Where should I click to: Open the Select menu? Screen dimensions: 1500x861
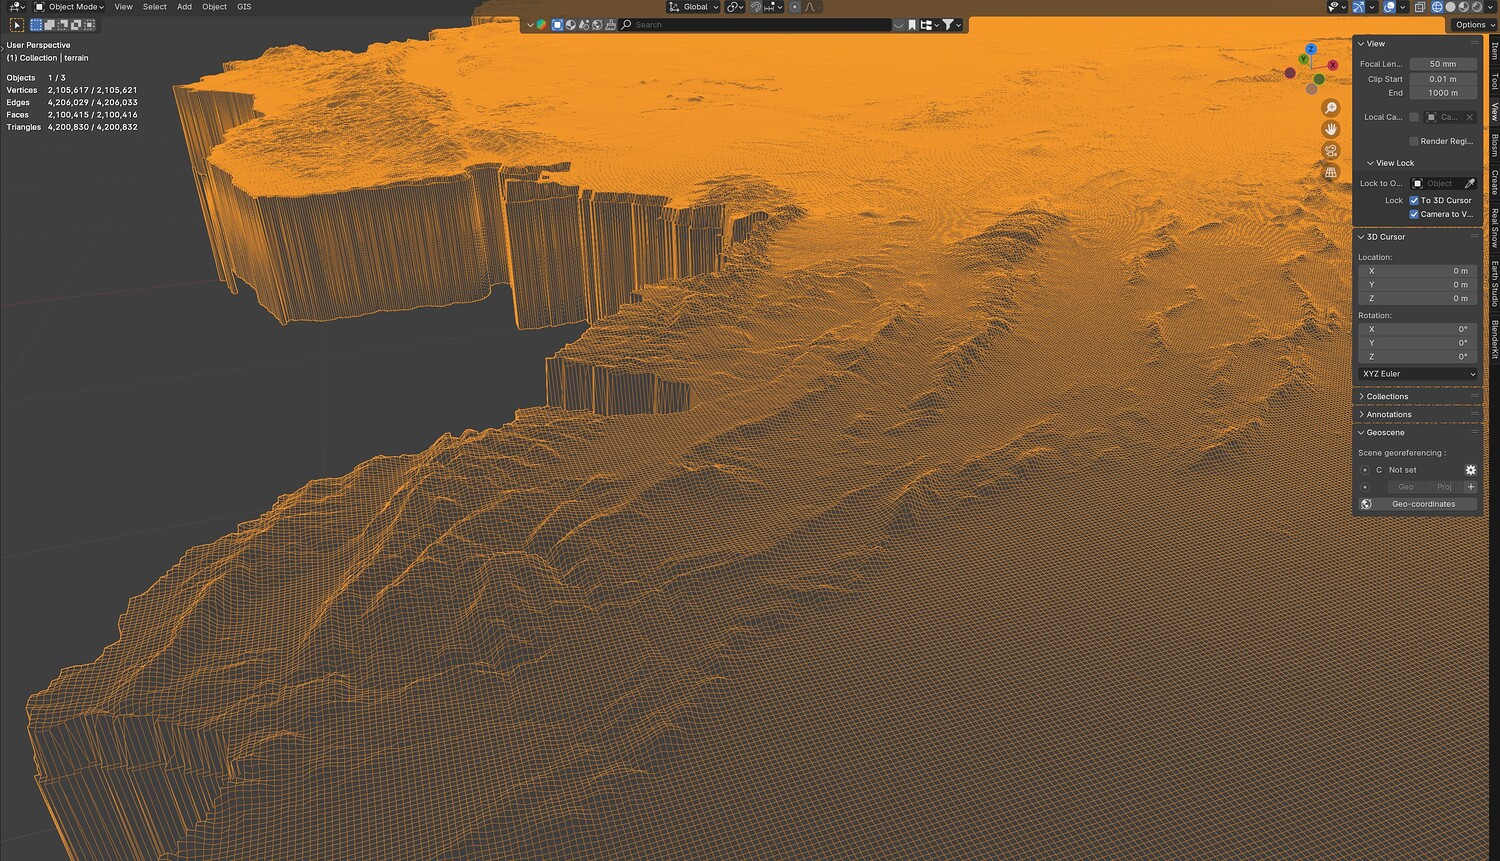point(154,7)
